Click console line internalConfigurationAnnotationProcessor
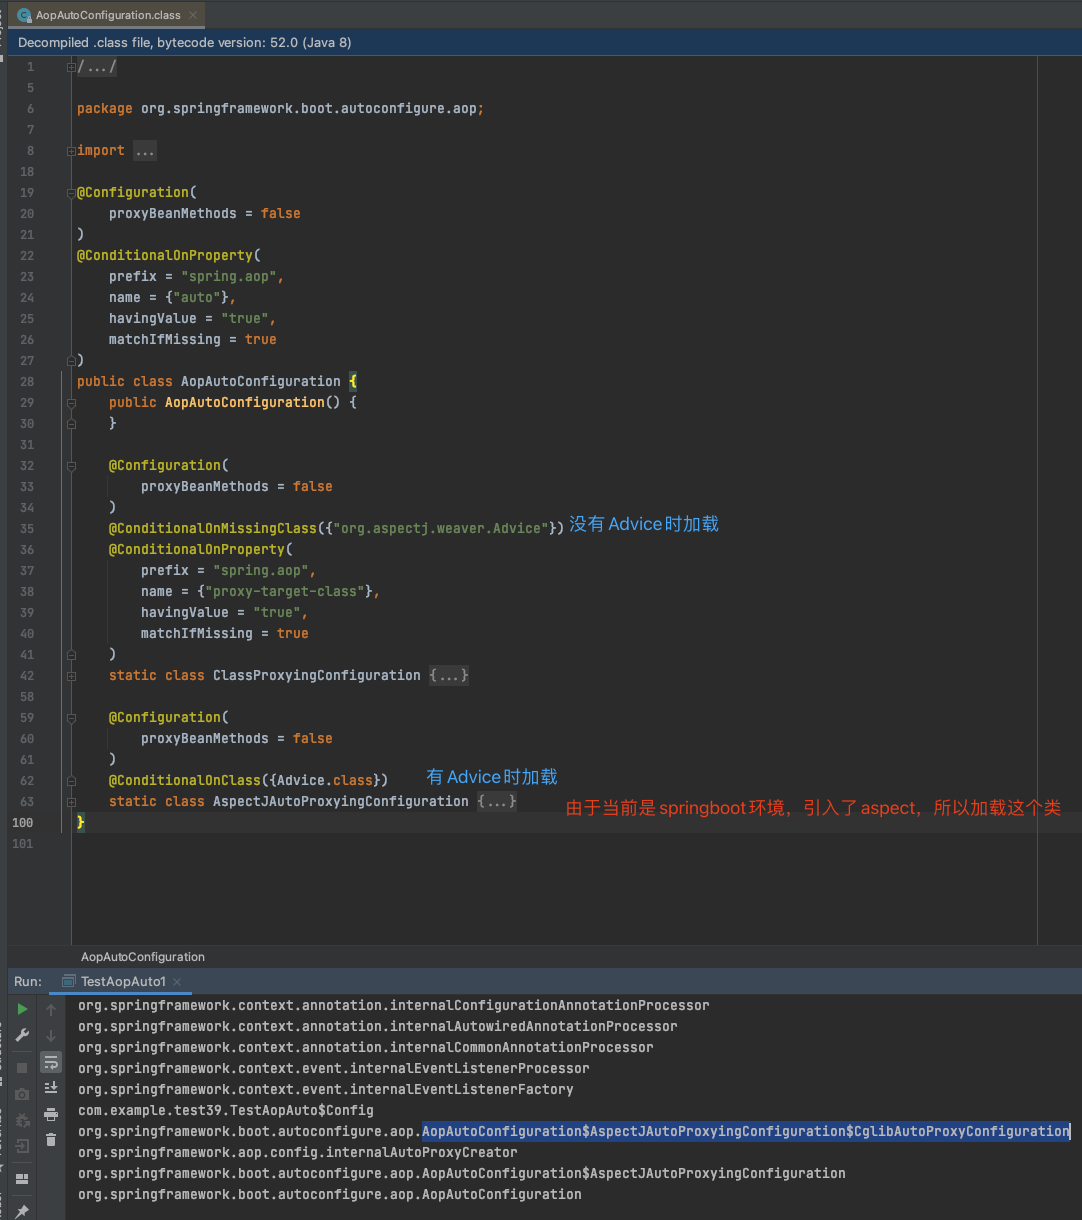The height and width of the screenshot is (1220, 1082). (x=394, y=1006)
